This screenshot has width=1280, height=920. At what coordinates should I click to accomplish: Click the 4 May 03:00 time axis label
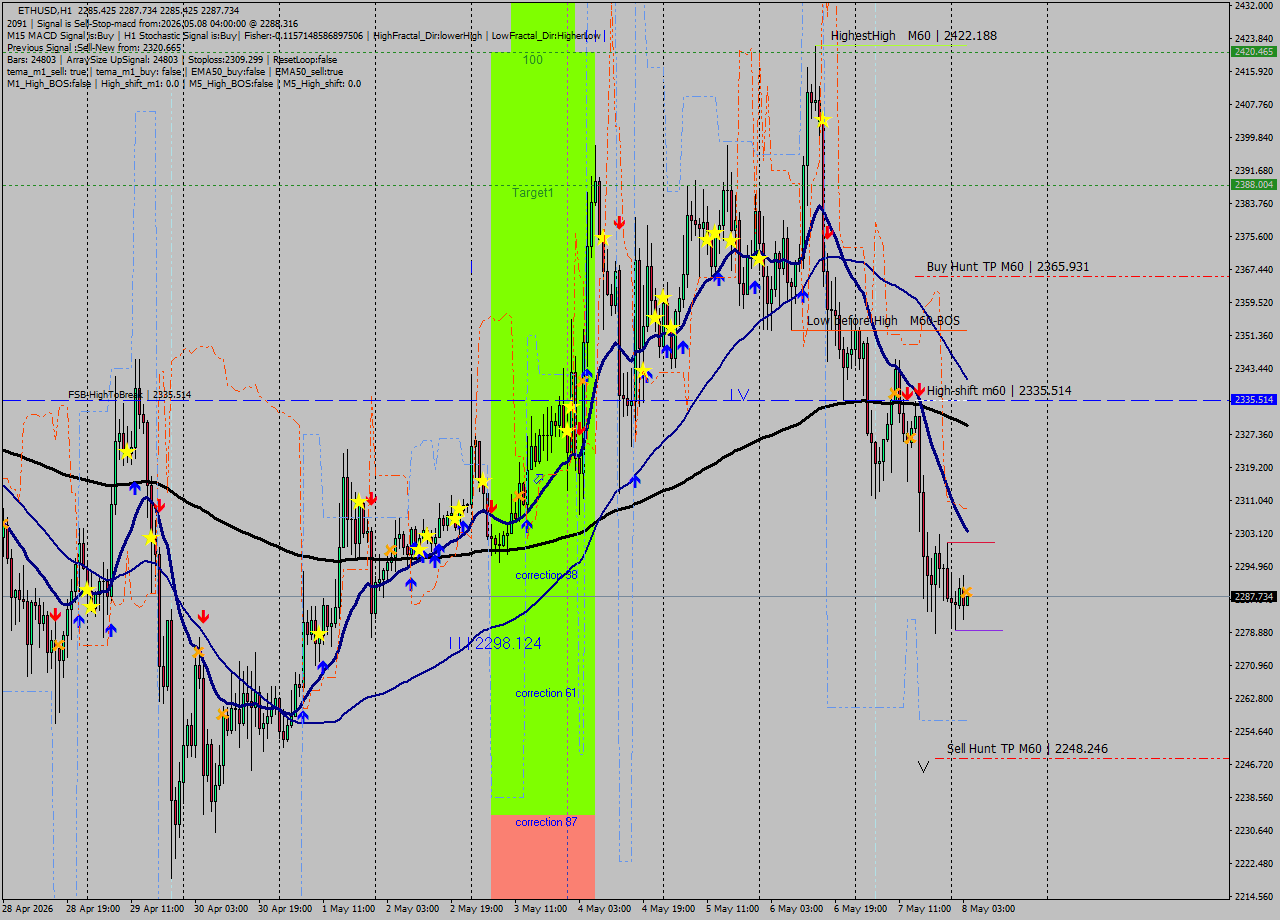click(604, 909)
